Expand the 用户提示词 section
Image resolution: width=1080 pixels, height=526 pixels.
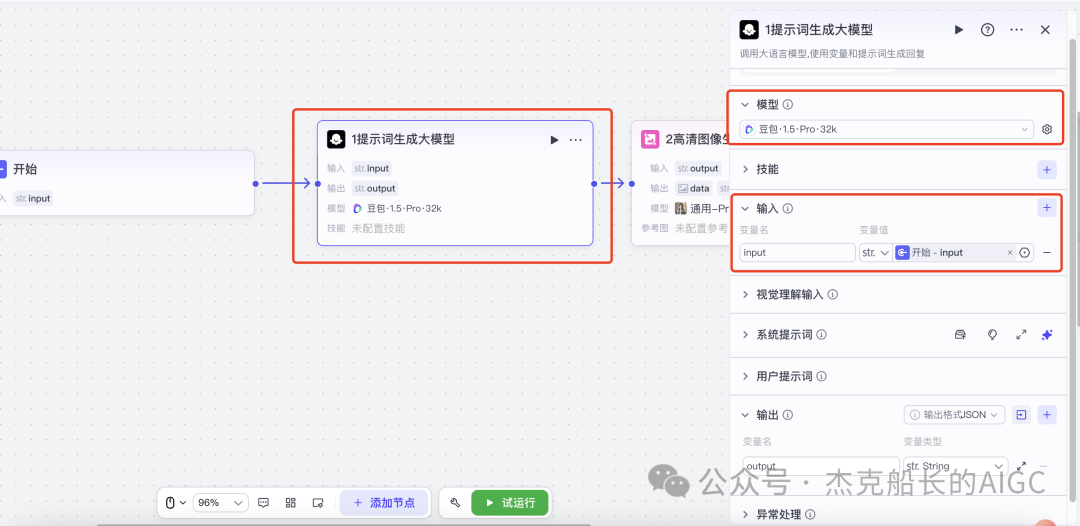745,377
